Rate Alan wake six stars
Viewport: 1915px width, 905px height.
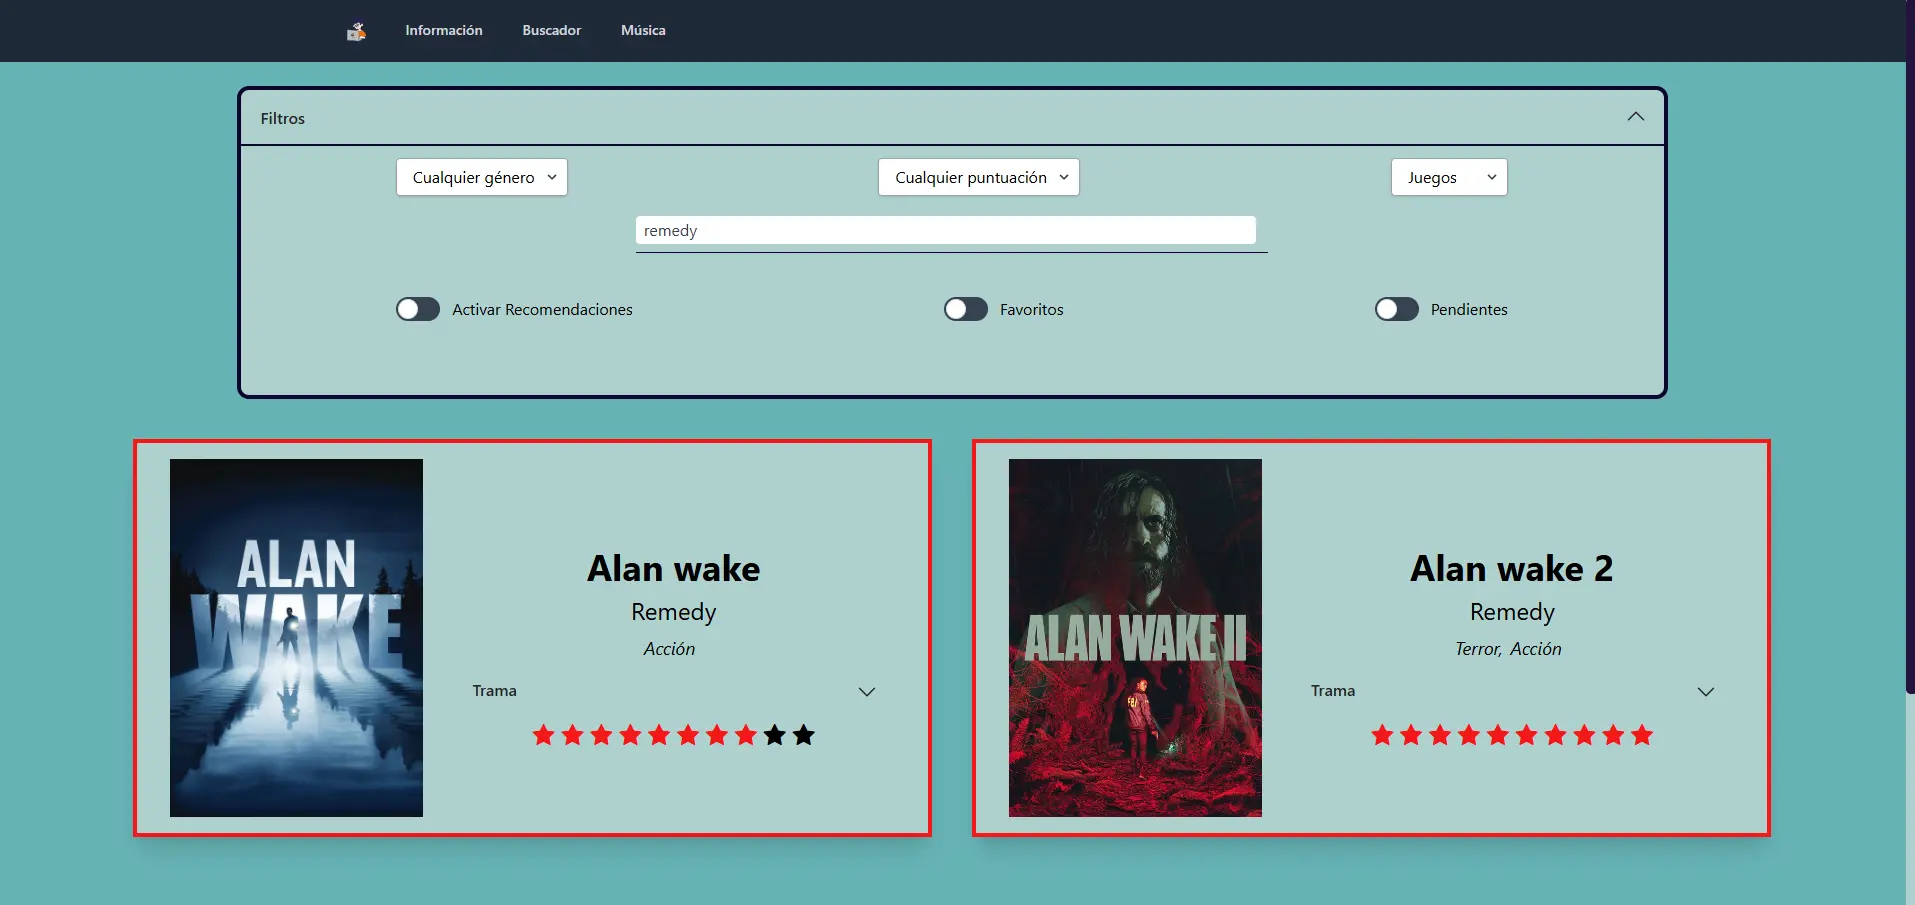coord(688,736)
